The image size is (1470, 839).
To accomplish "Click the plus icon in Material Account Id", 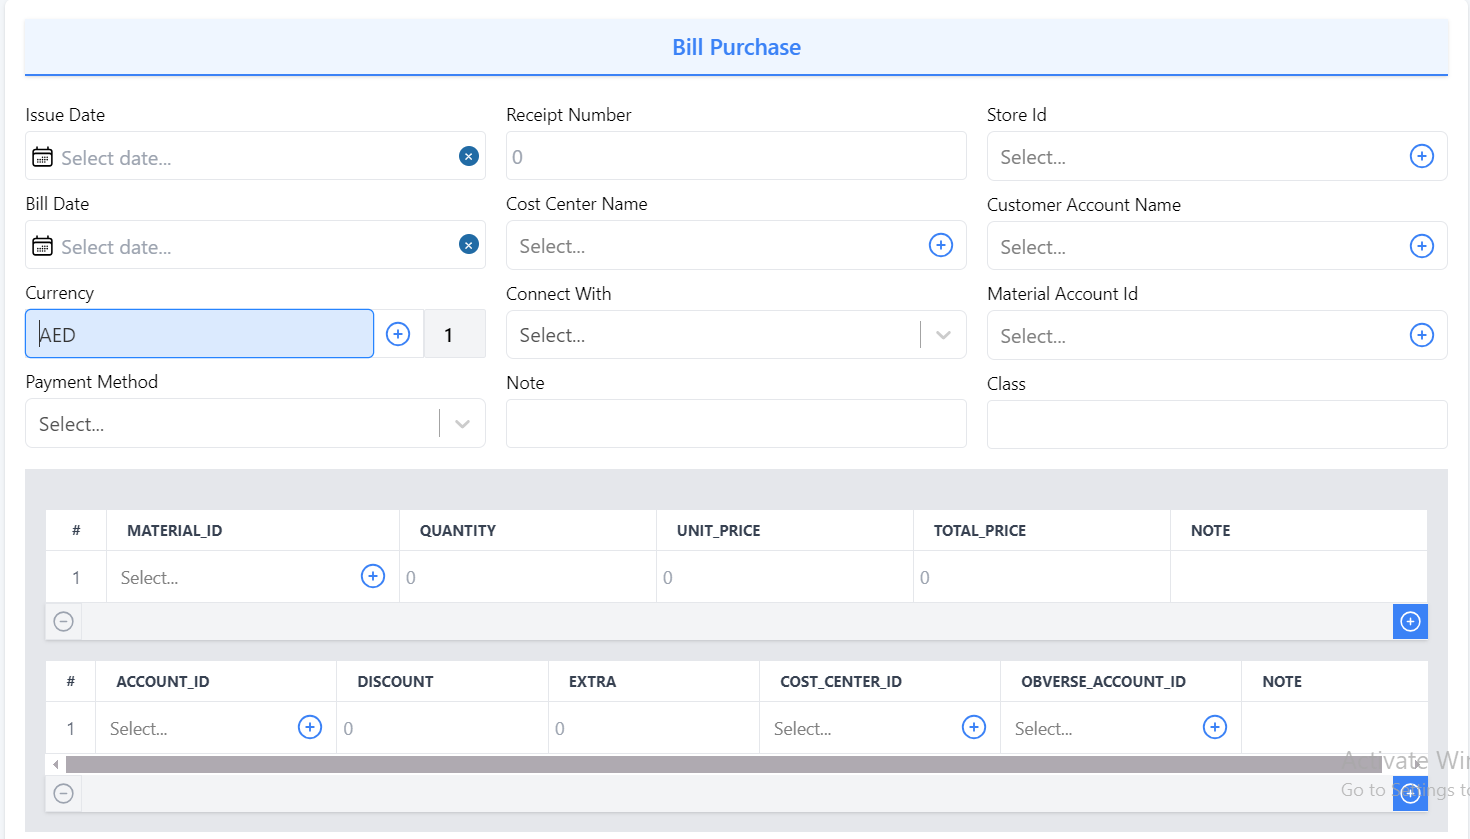I will coord(1421,335).
